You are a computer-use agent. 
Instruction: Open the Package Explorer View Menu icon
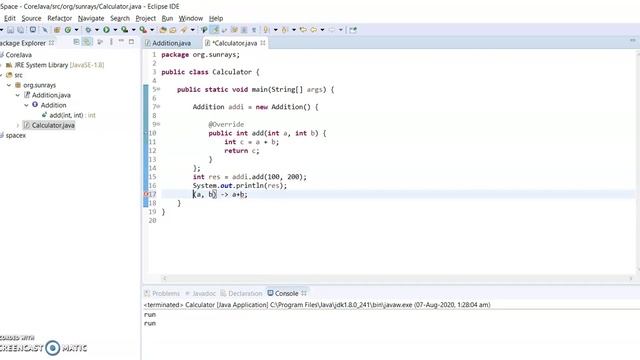tap(111, 42)
